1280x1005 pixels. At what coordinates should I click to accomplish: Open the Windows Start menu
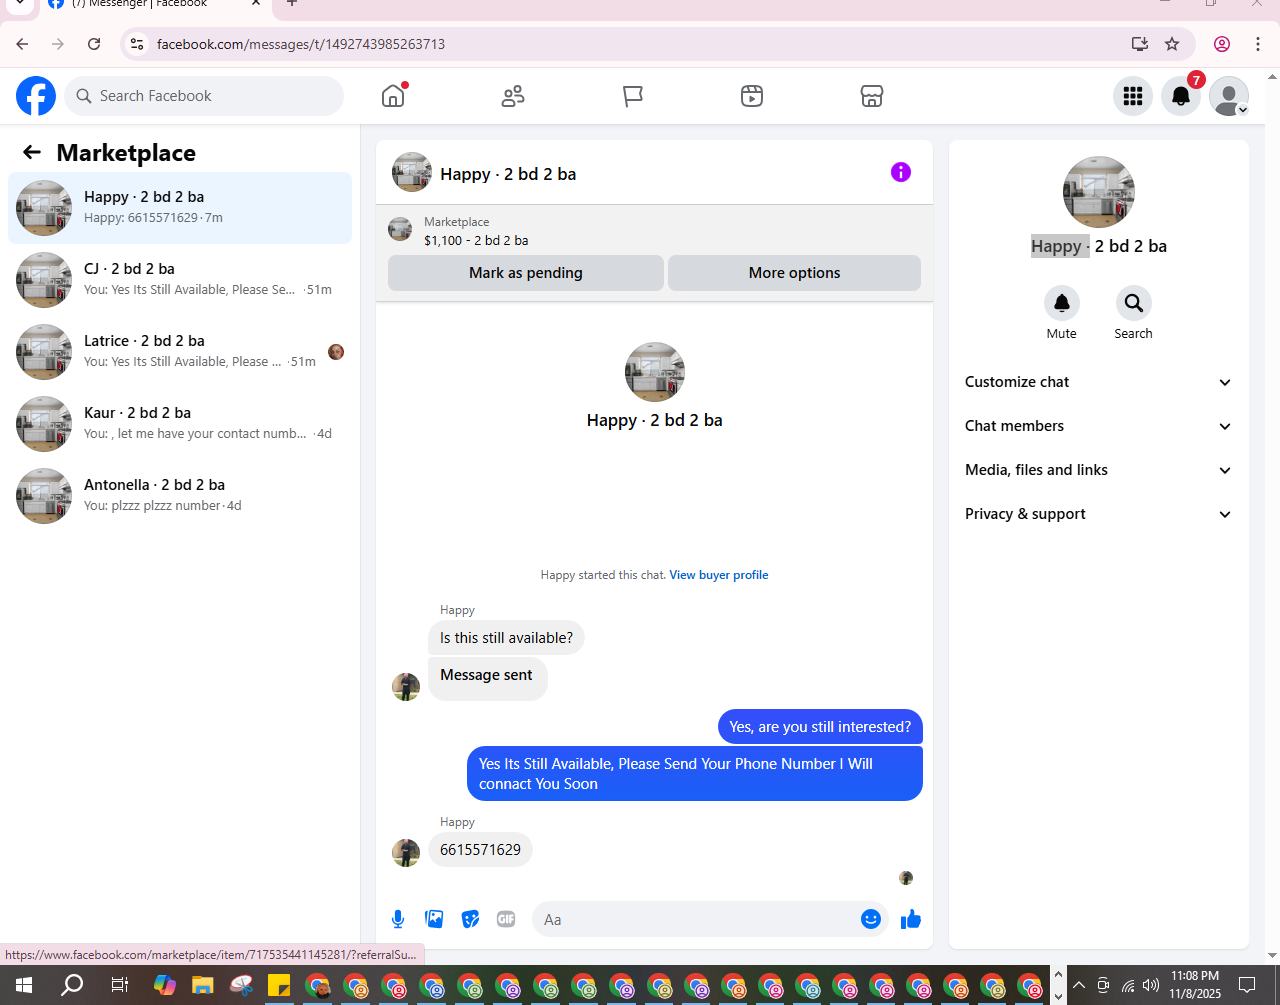[x=24, y=985]
